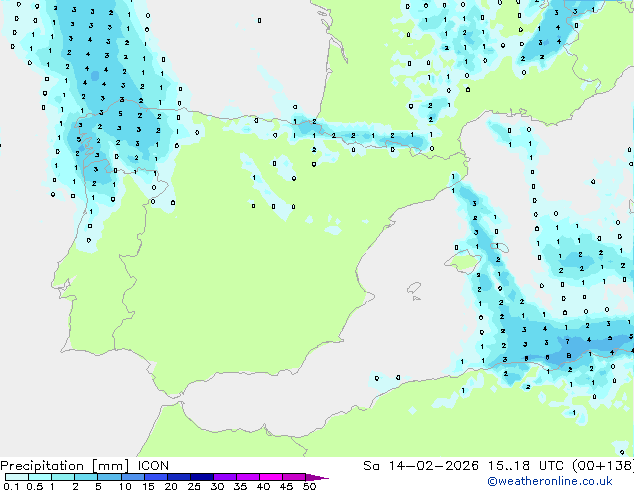Click the 5–10 mm legend swatch
Image resolution: width=634 pixels, height=490 pixels.
click(110, 477)
